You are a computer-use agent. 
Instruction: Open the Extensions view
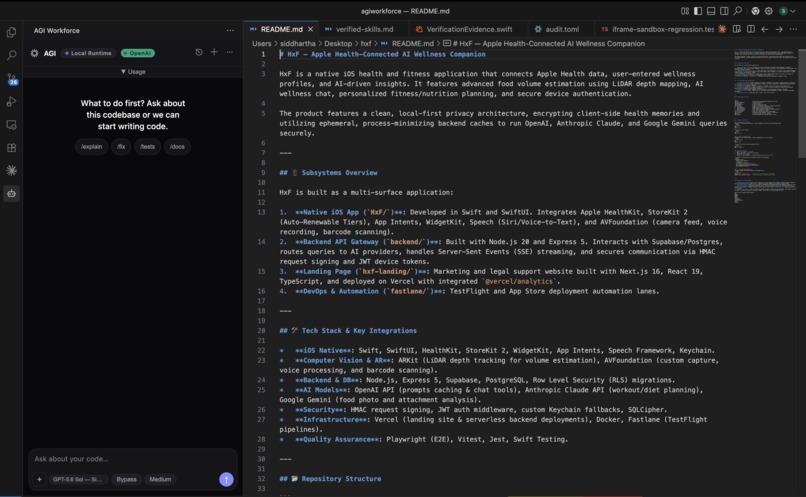pos(11,148)
